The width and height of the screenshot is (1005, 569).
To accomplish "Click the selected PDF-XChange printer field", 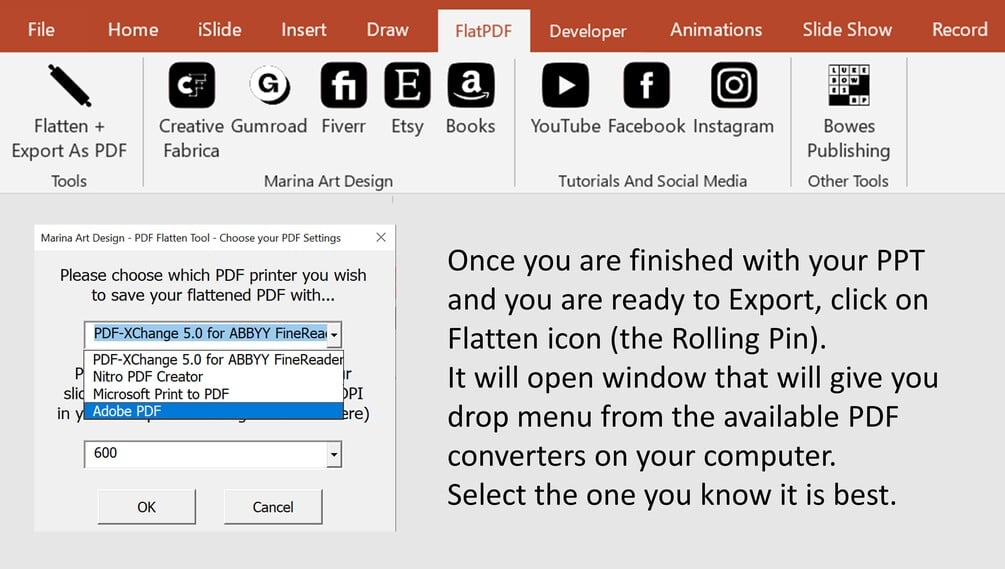I will tap(206, 334).
